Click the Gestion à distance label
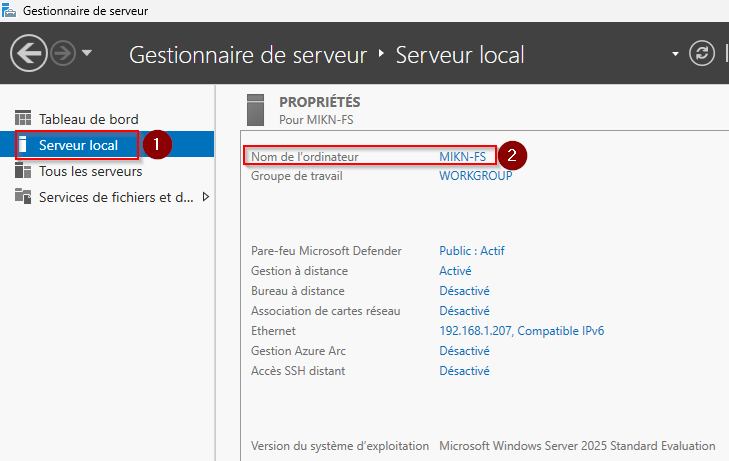729x461 pixels. point(299,271)
